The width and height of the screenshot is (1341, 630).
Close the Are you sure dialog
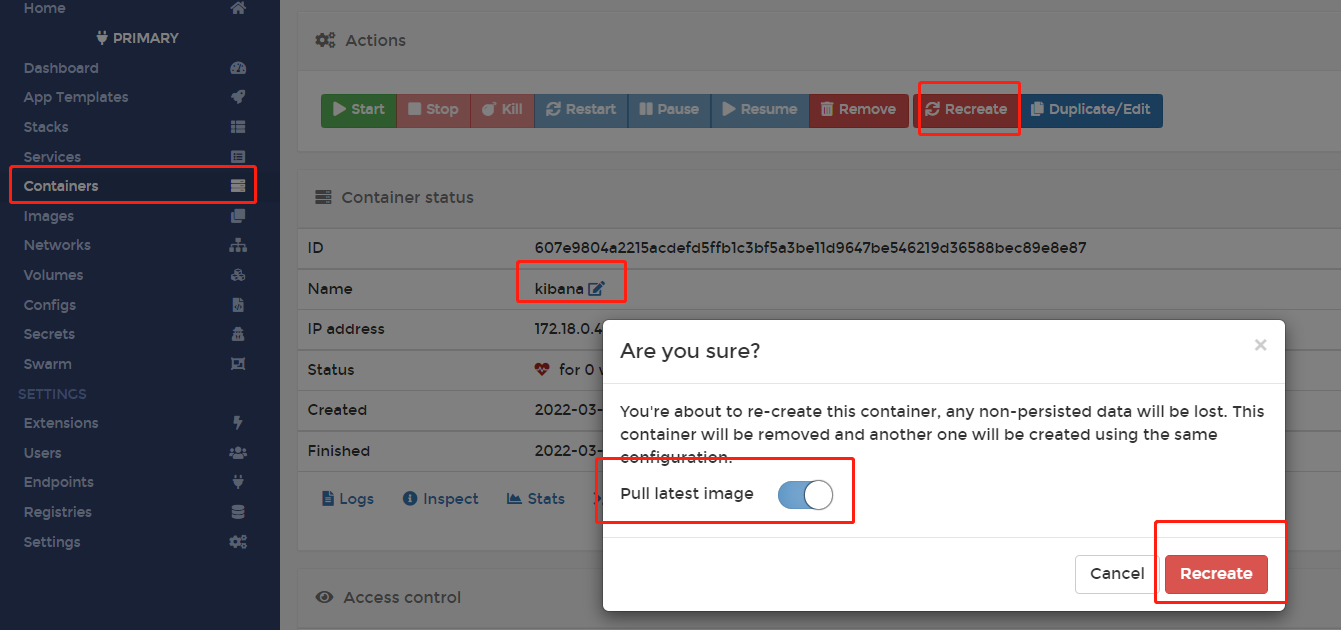tap(1260, 346)
